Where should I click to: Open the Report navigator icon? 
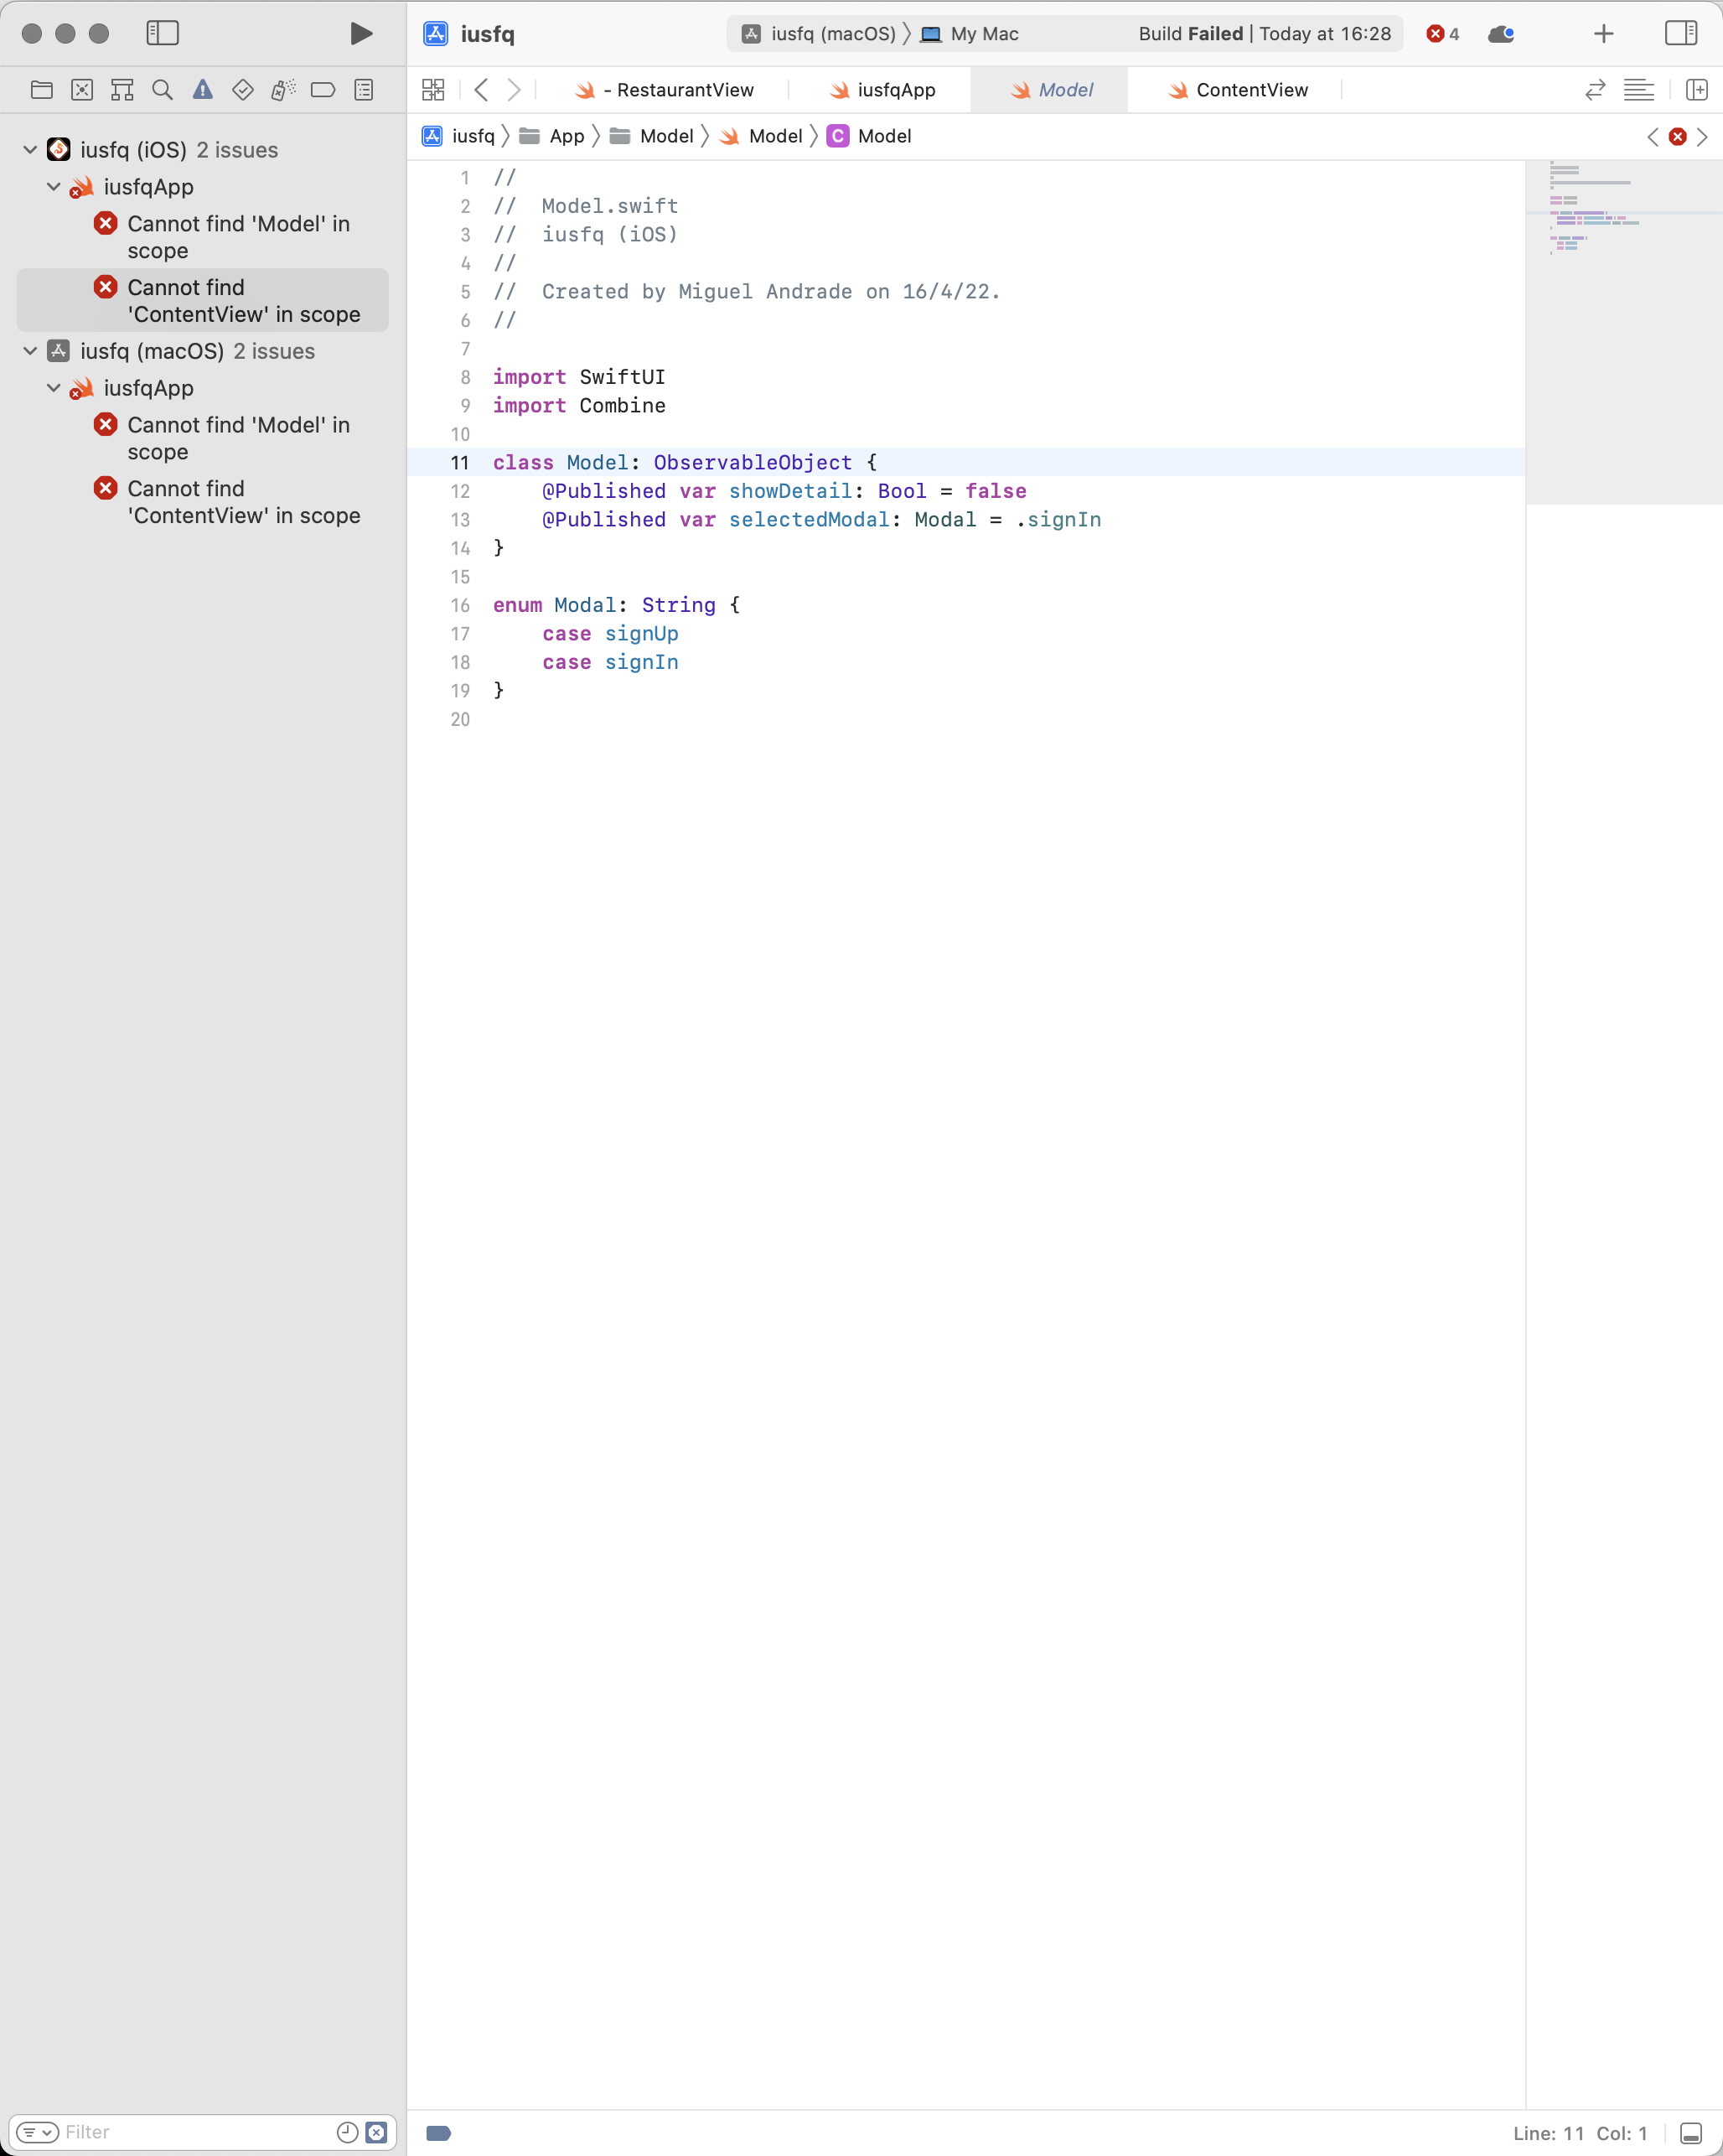tap(364, 90)
